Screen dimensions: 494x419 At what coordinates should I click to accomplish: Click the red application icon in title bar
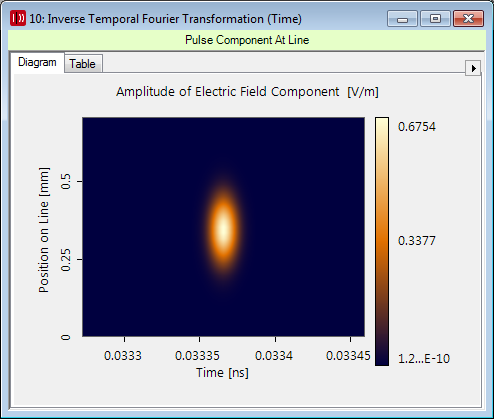18,18
